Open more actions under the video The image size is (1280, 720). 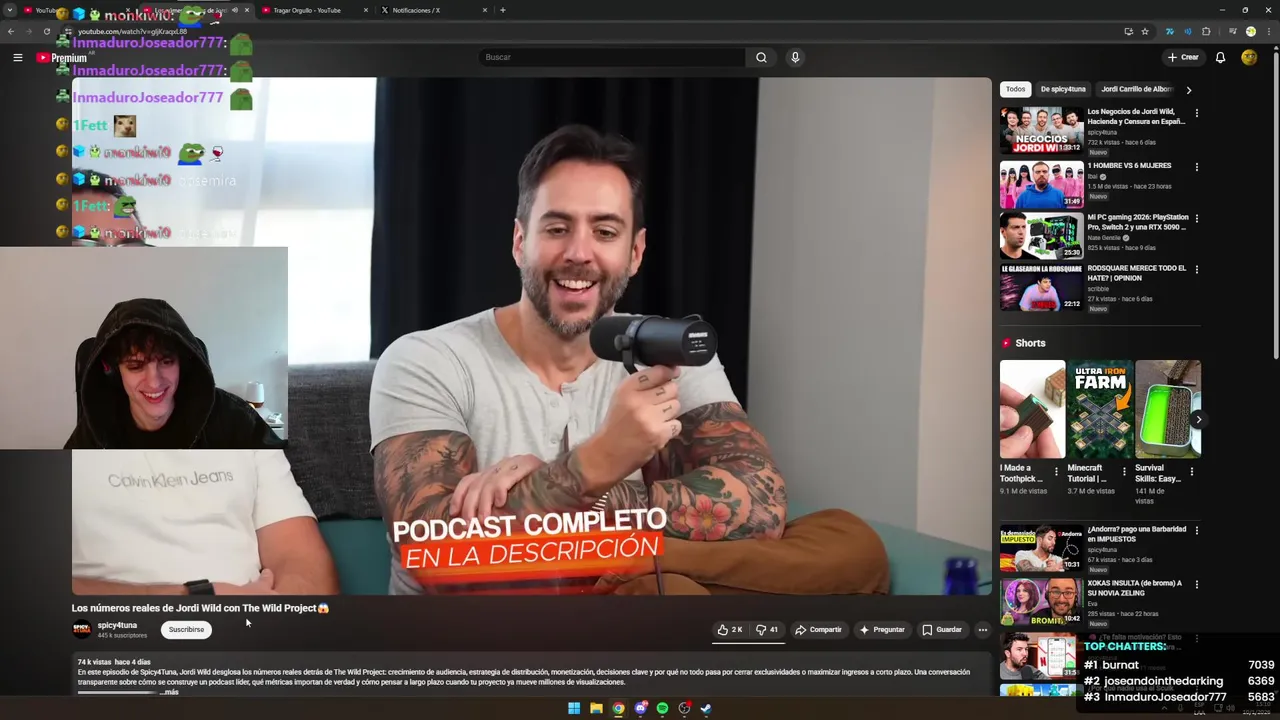click(982, 630)
